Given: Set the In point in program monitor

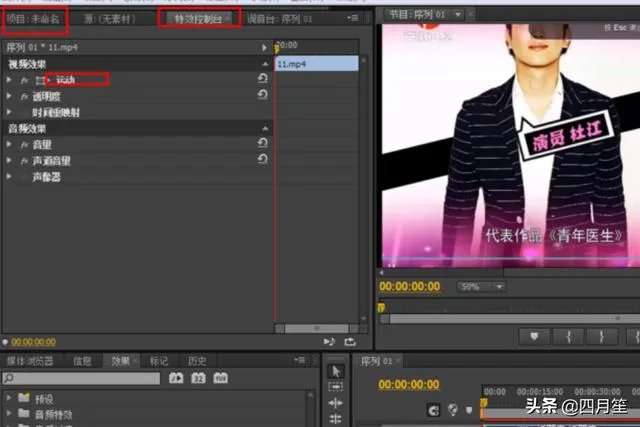Looking at the screenshot, I should tap(568, 336).
